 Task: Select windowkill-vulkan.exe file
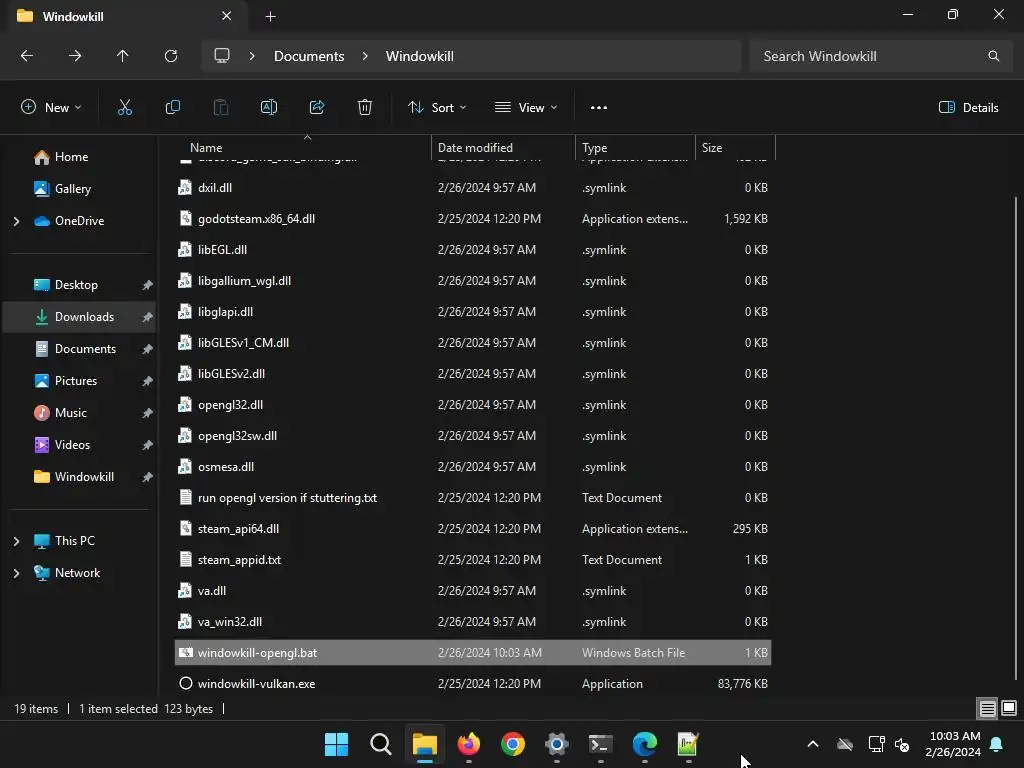coord(473,684)
